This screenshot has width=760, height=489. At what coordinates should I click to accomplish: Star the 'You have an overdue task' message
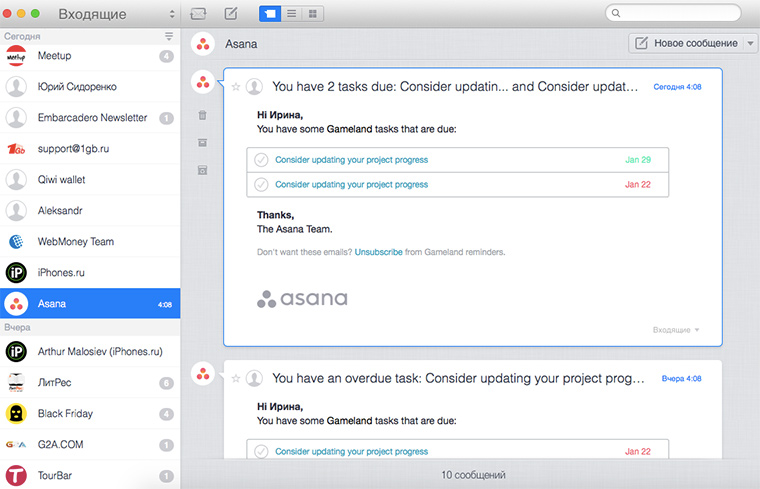click(x=236, y=379)
